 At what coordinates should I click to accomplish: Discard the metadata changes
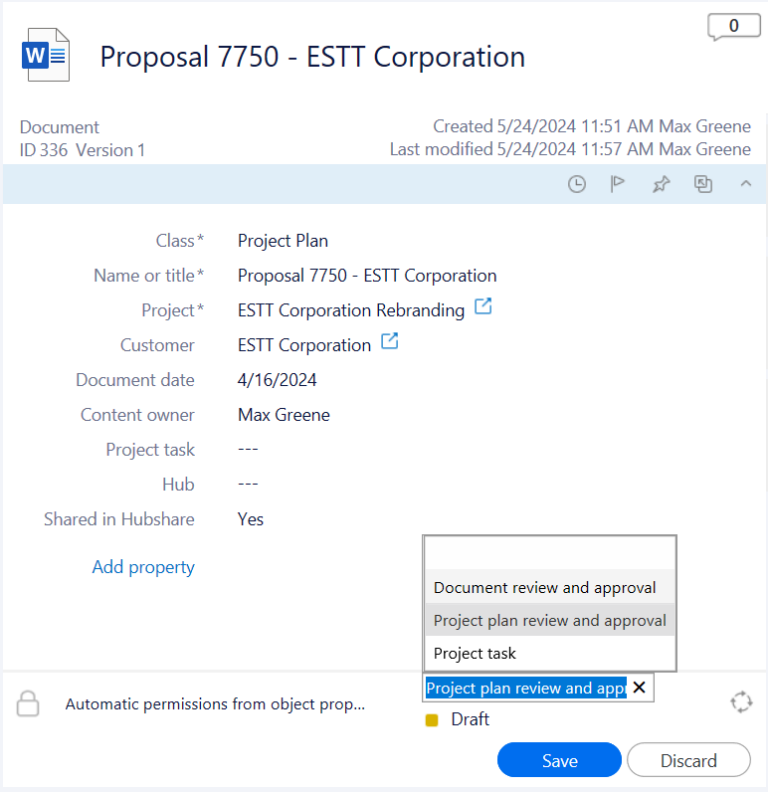(688, 761)
